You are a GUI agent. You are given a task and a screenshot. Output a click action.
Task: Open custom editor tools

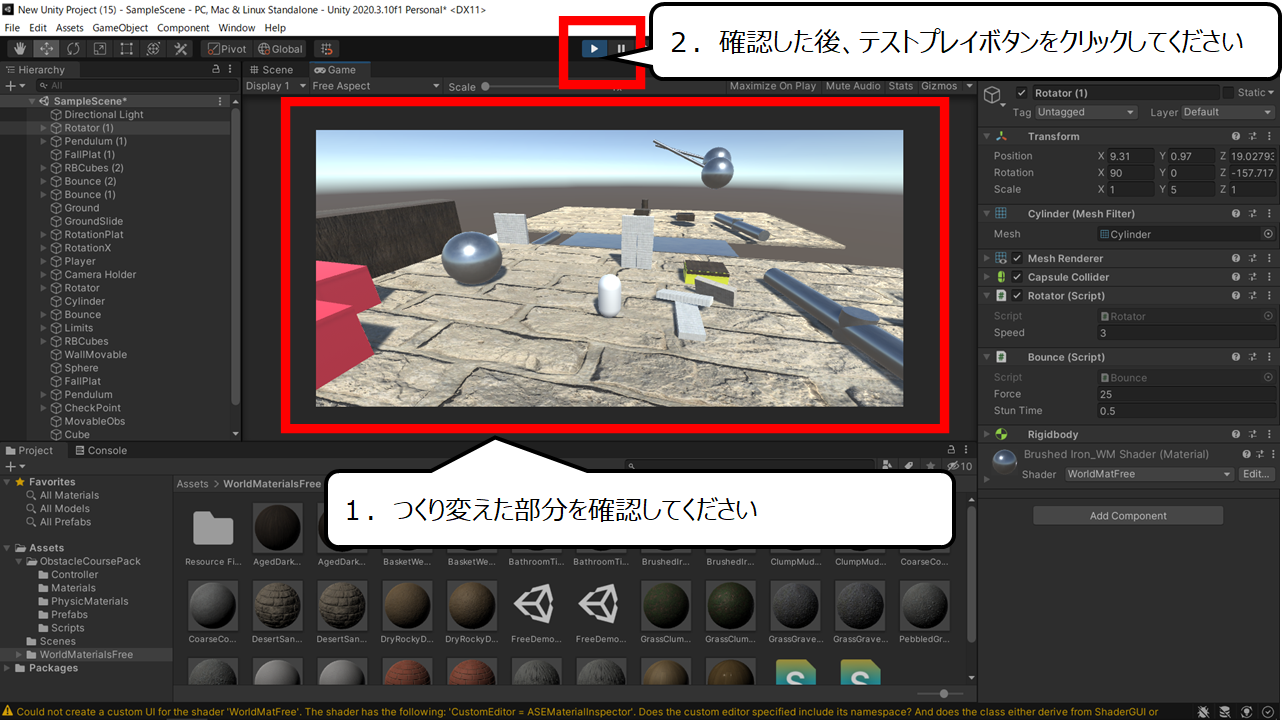[x=181, y=48]
